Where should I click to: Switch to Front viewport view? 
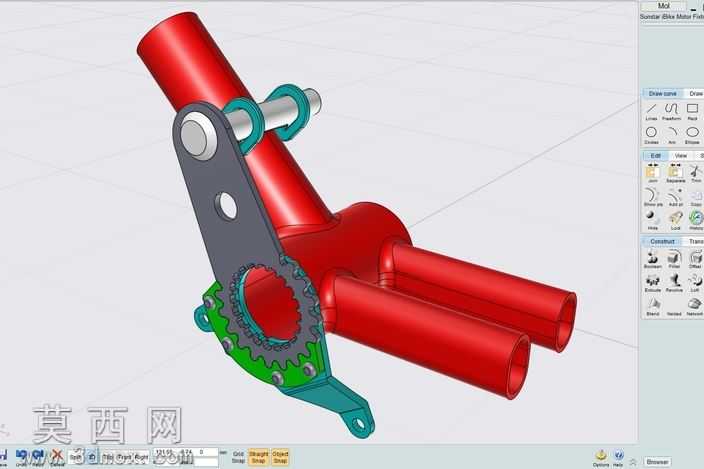[x=124, y=457]
